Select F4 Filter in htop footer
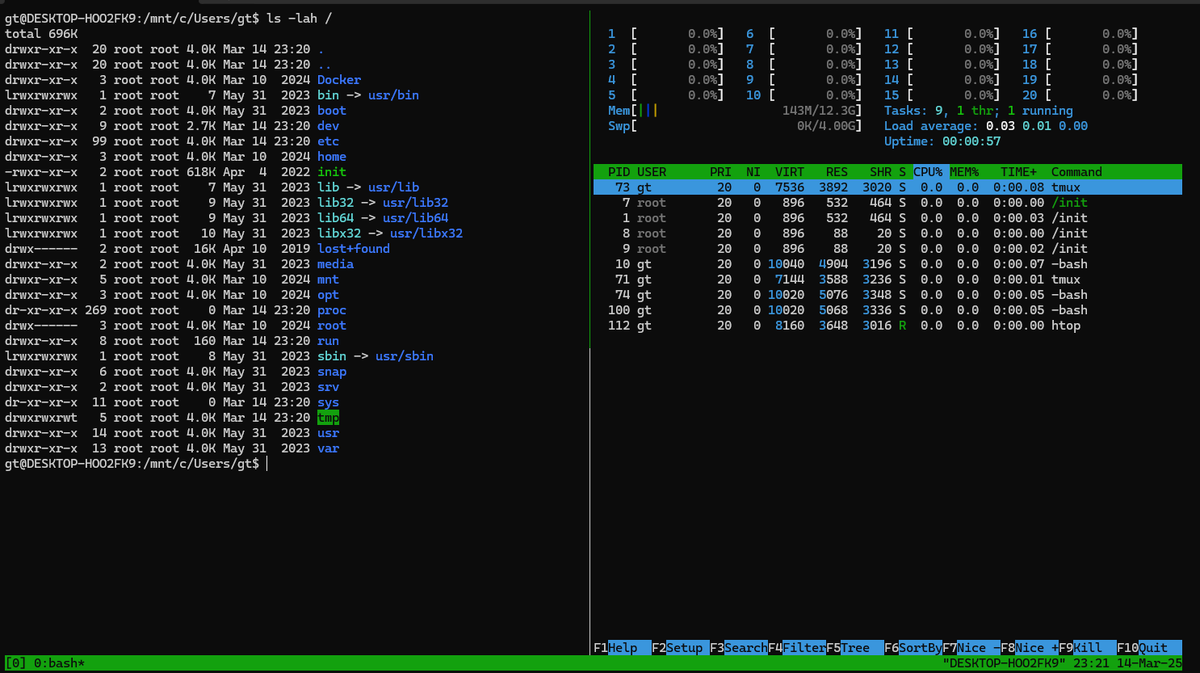 point(797,648)
